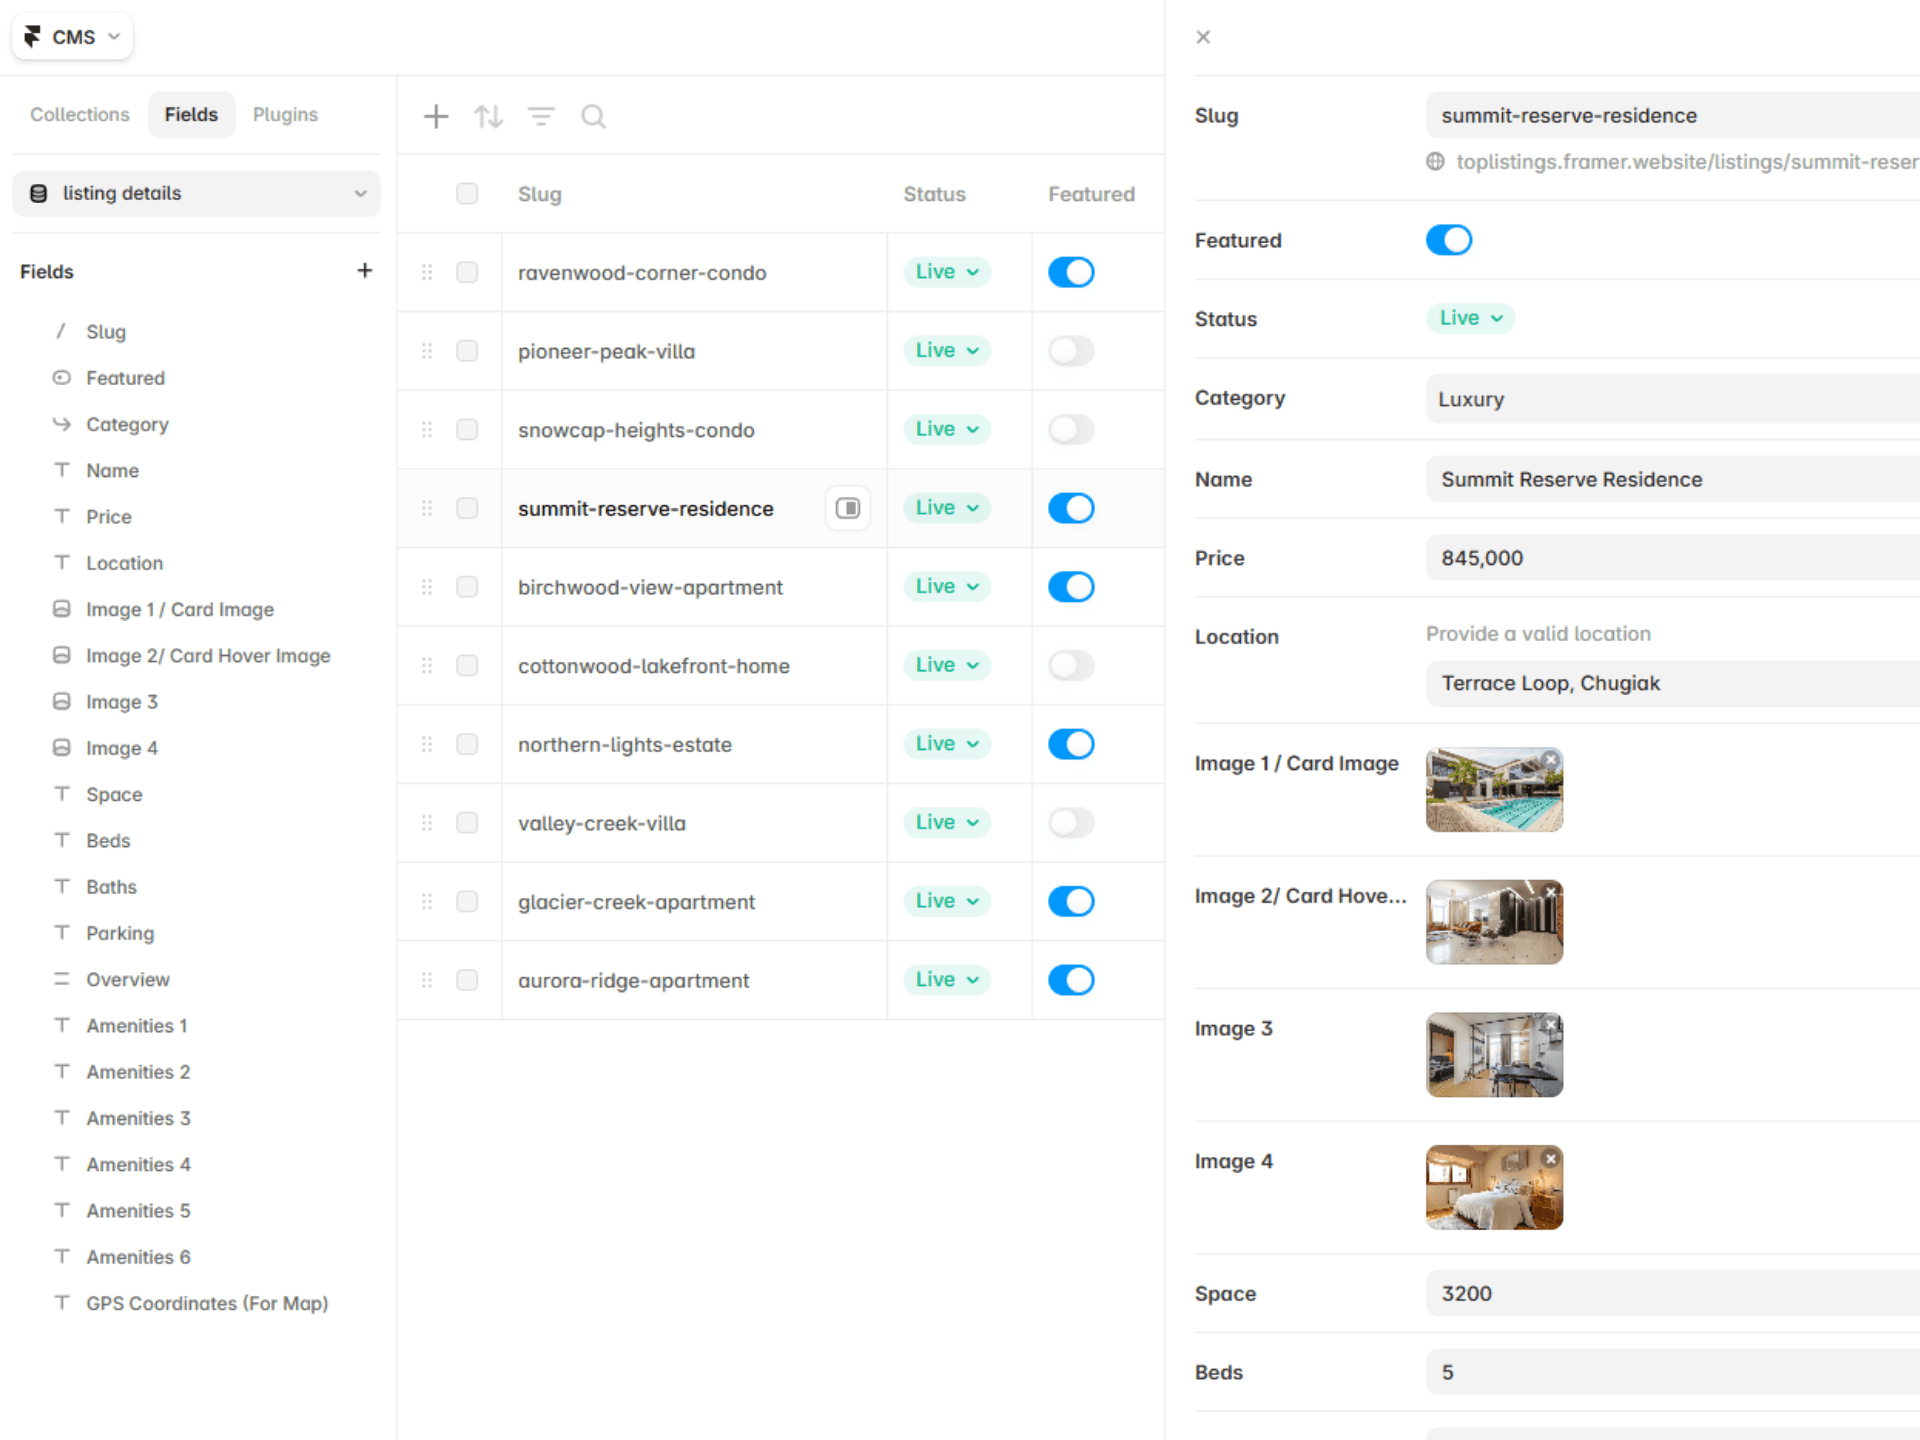This screenshot has width=1920, height=1440.
Task: Click the Framer logo in CMS button
Action: pos(32,37)
